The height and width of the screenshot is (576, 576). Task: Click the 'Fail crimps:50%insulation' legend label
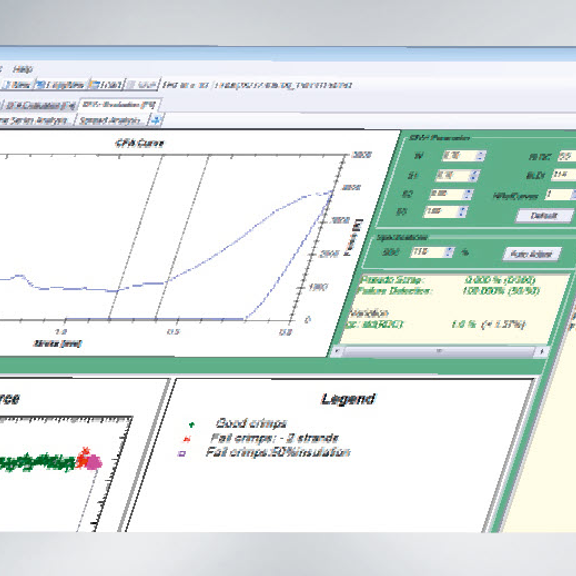(x=278, y=452)
